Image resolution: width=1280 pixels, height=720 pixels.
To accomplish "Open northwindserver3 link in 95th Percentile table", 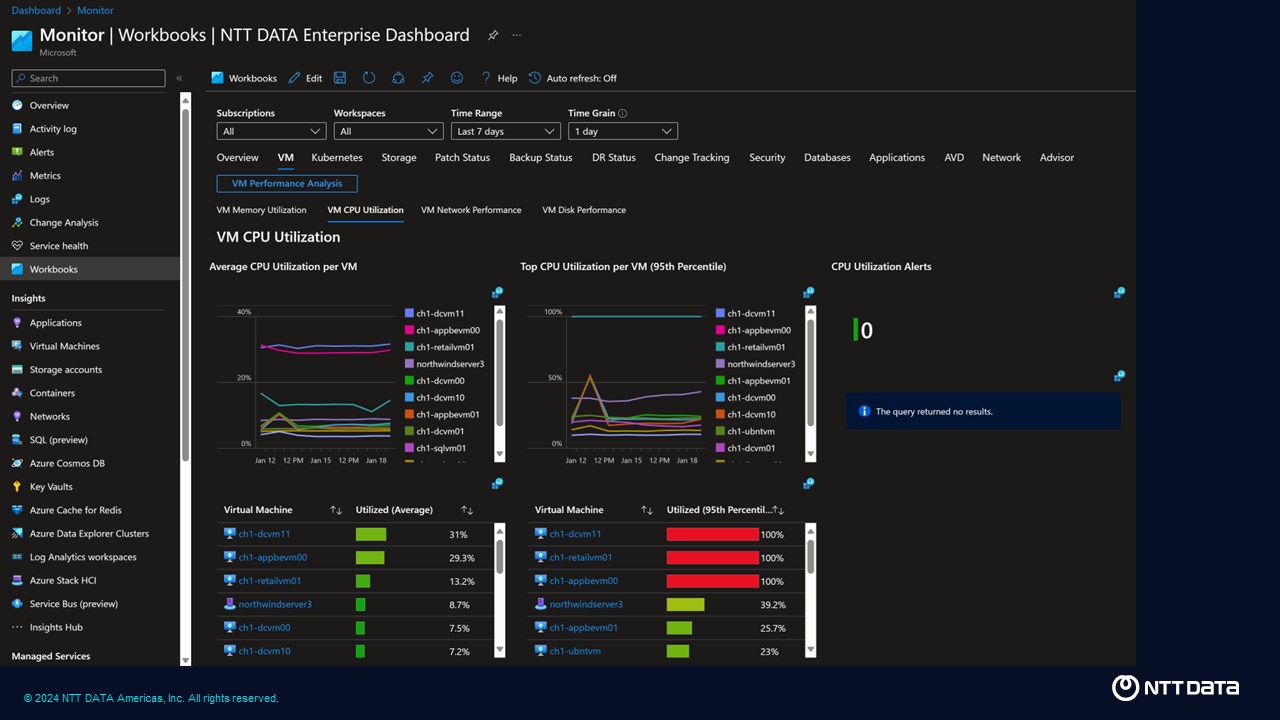I will 586,604.
